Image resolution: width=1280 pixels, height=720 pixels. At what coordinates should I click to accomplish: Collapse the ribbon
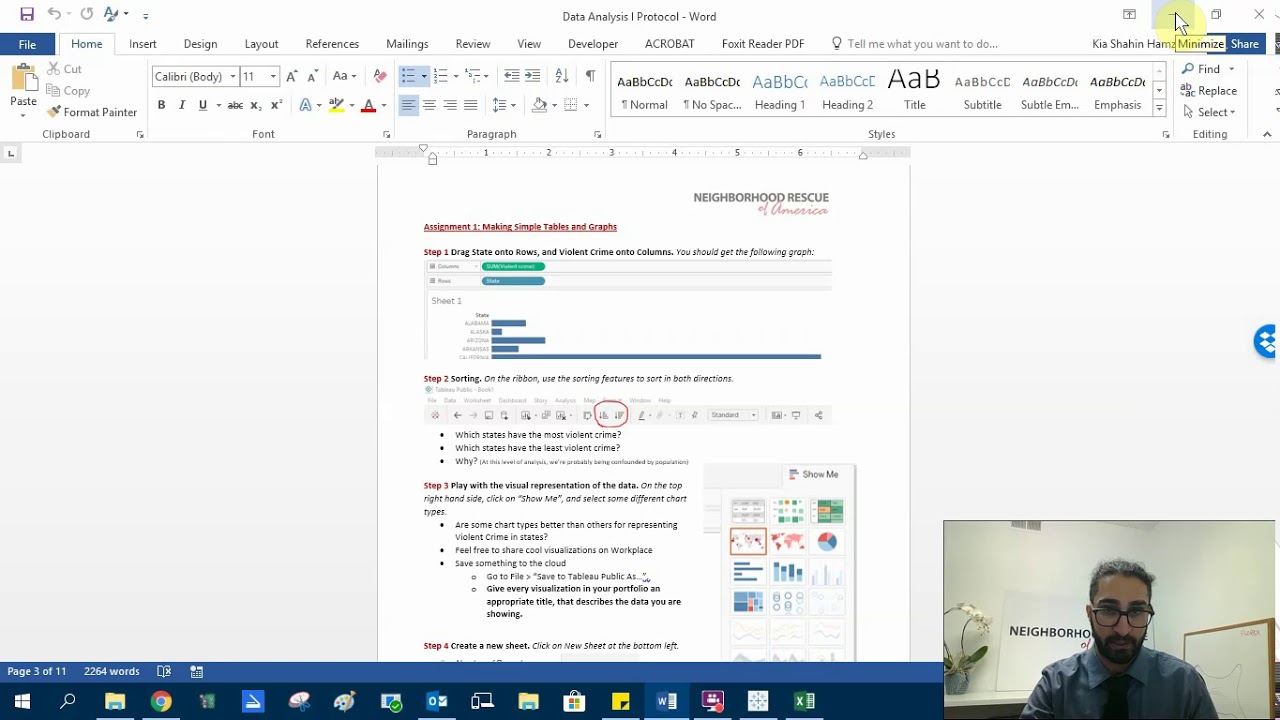[x=1267, y=134]
